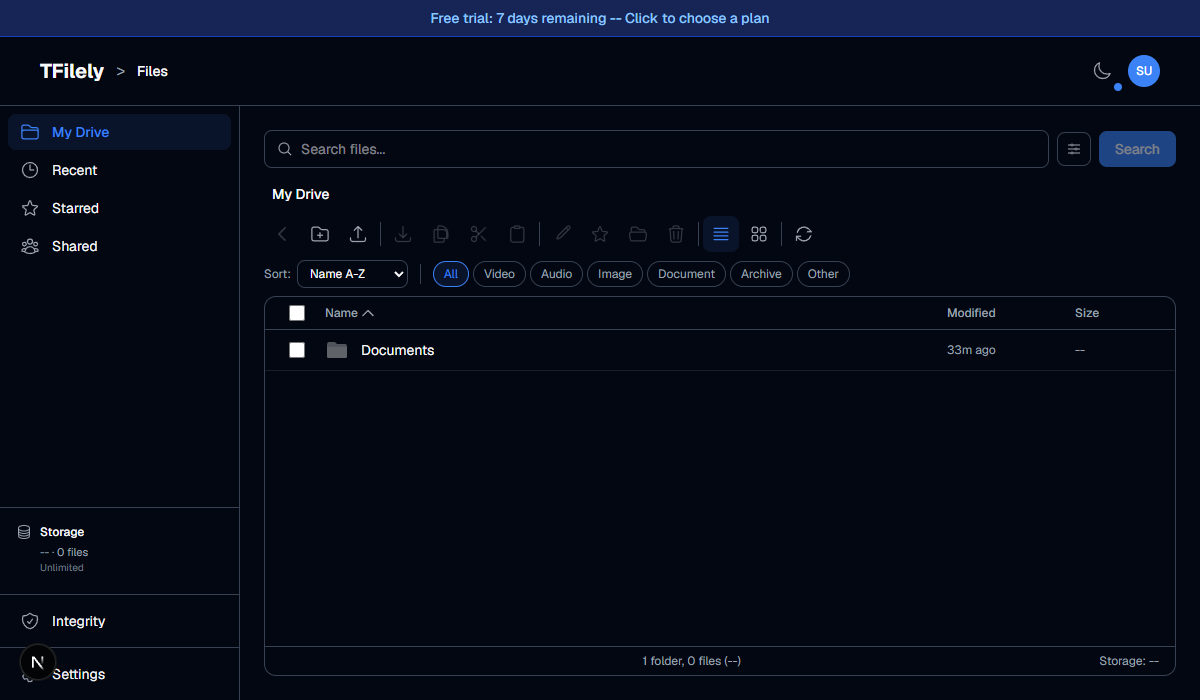The width and height of the screenshot is (1200, 700).
Task: Click the Documents folder icon
Action: [337, 350]
